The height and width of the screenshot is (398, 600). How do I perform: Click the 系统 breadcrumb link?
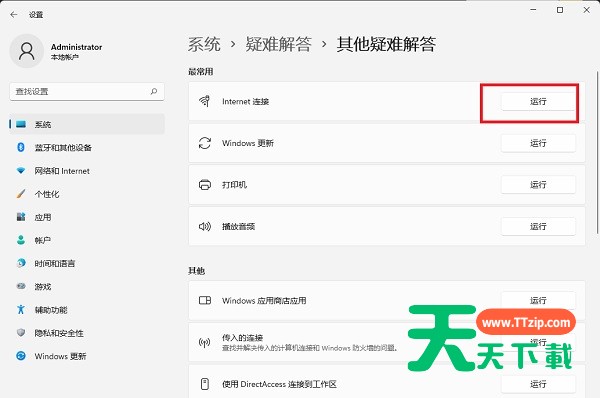tap(204, 44)
